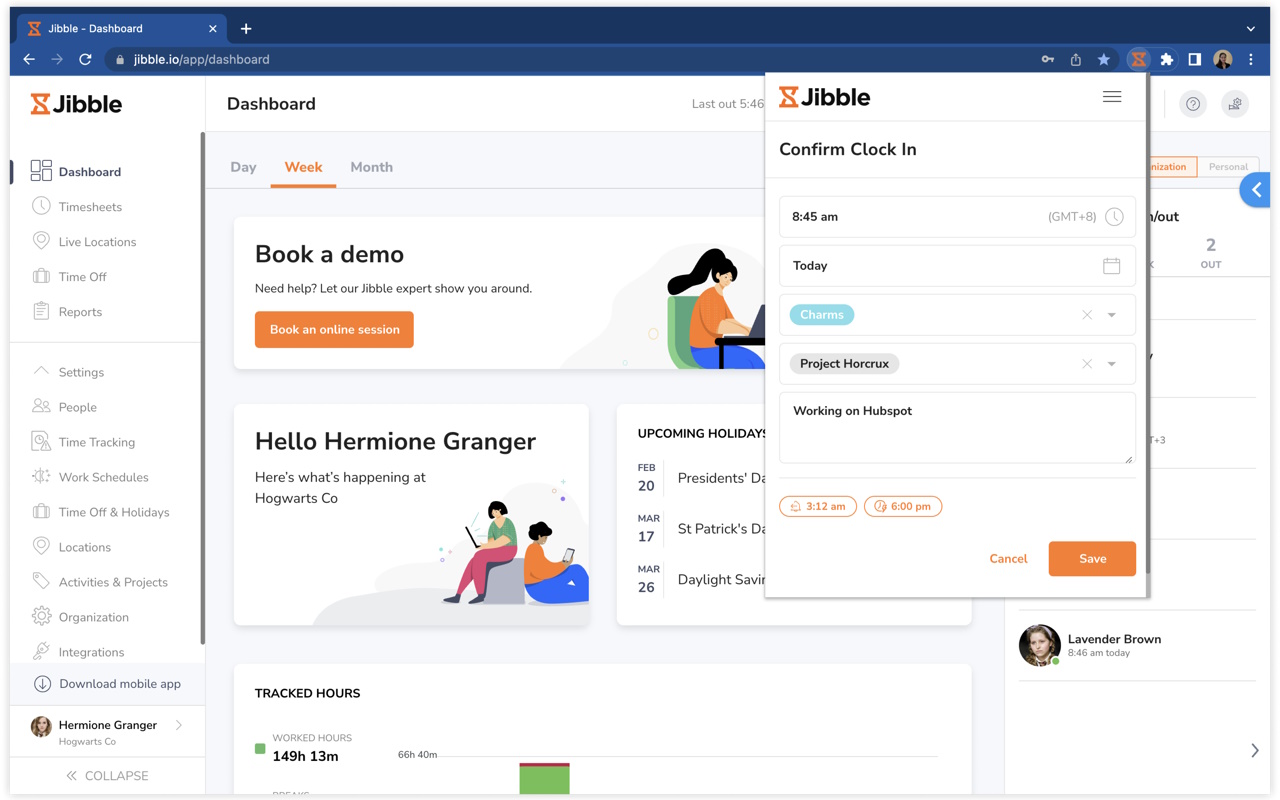The width and height of the screenshot is (1280, 800).
Task: Select the Jibble - Dashboard browser tab
Action: coord(122,29)
